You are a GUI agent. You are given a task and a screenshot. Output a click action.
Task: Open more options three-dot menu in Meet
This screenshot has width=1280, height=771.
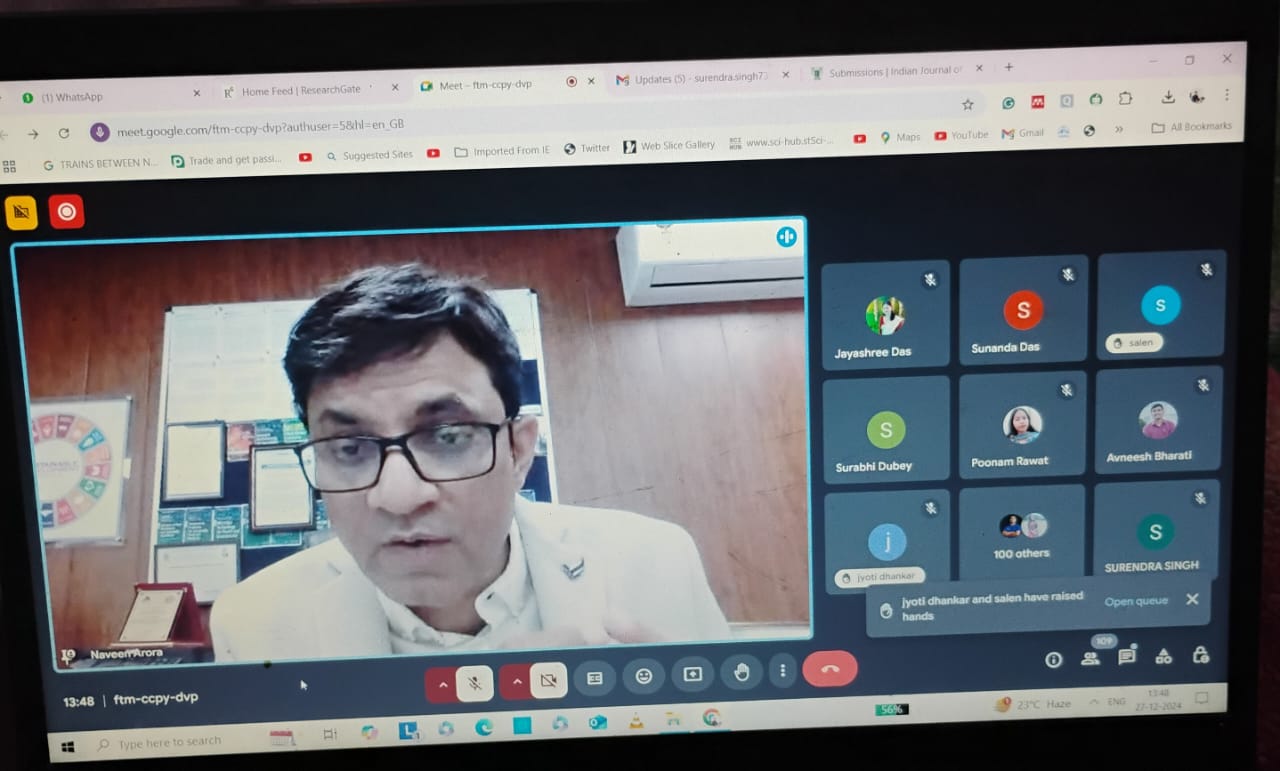coord(783,671)
